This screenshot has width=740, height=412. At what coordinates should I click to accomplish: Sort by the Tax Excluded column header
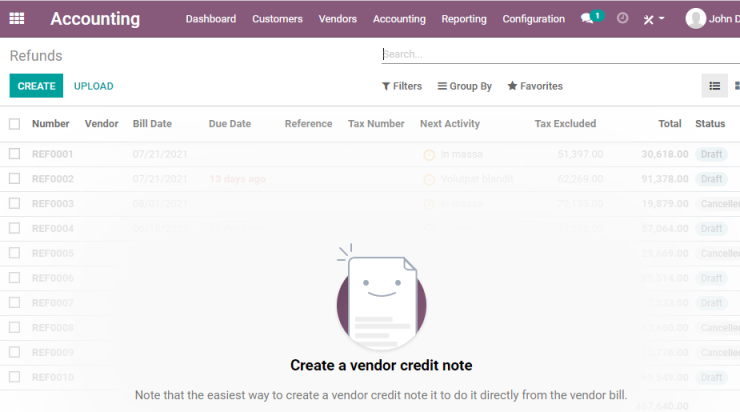tap(565, 124)
